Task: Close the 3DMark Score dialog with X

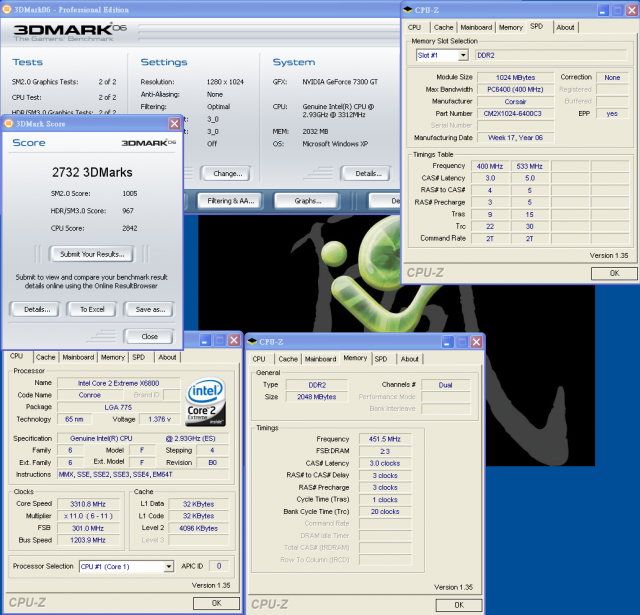Action: click(x=174, y=124)
